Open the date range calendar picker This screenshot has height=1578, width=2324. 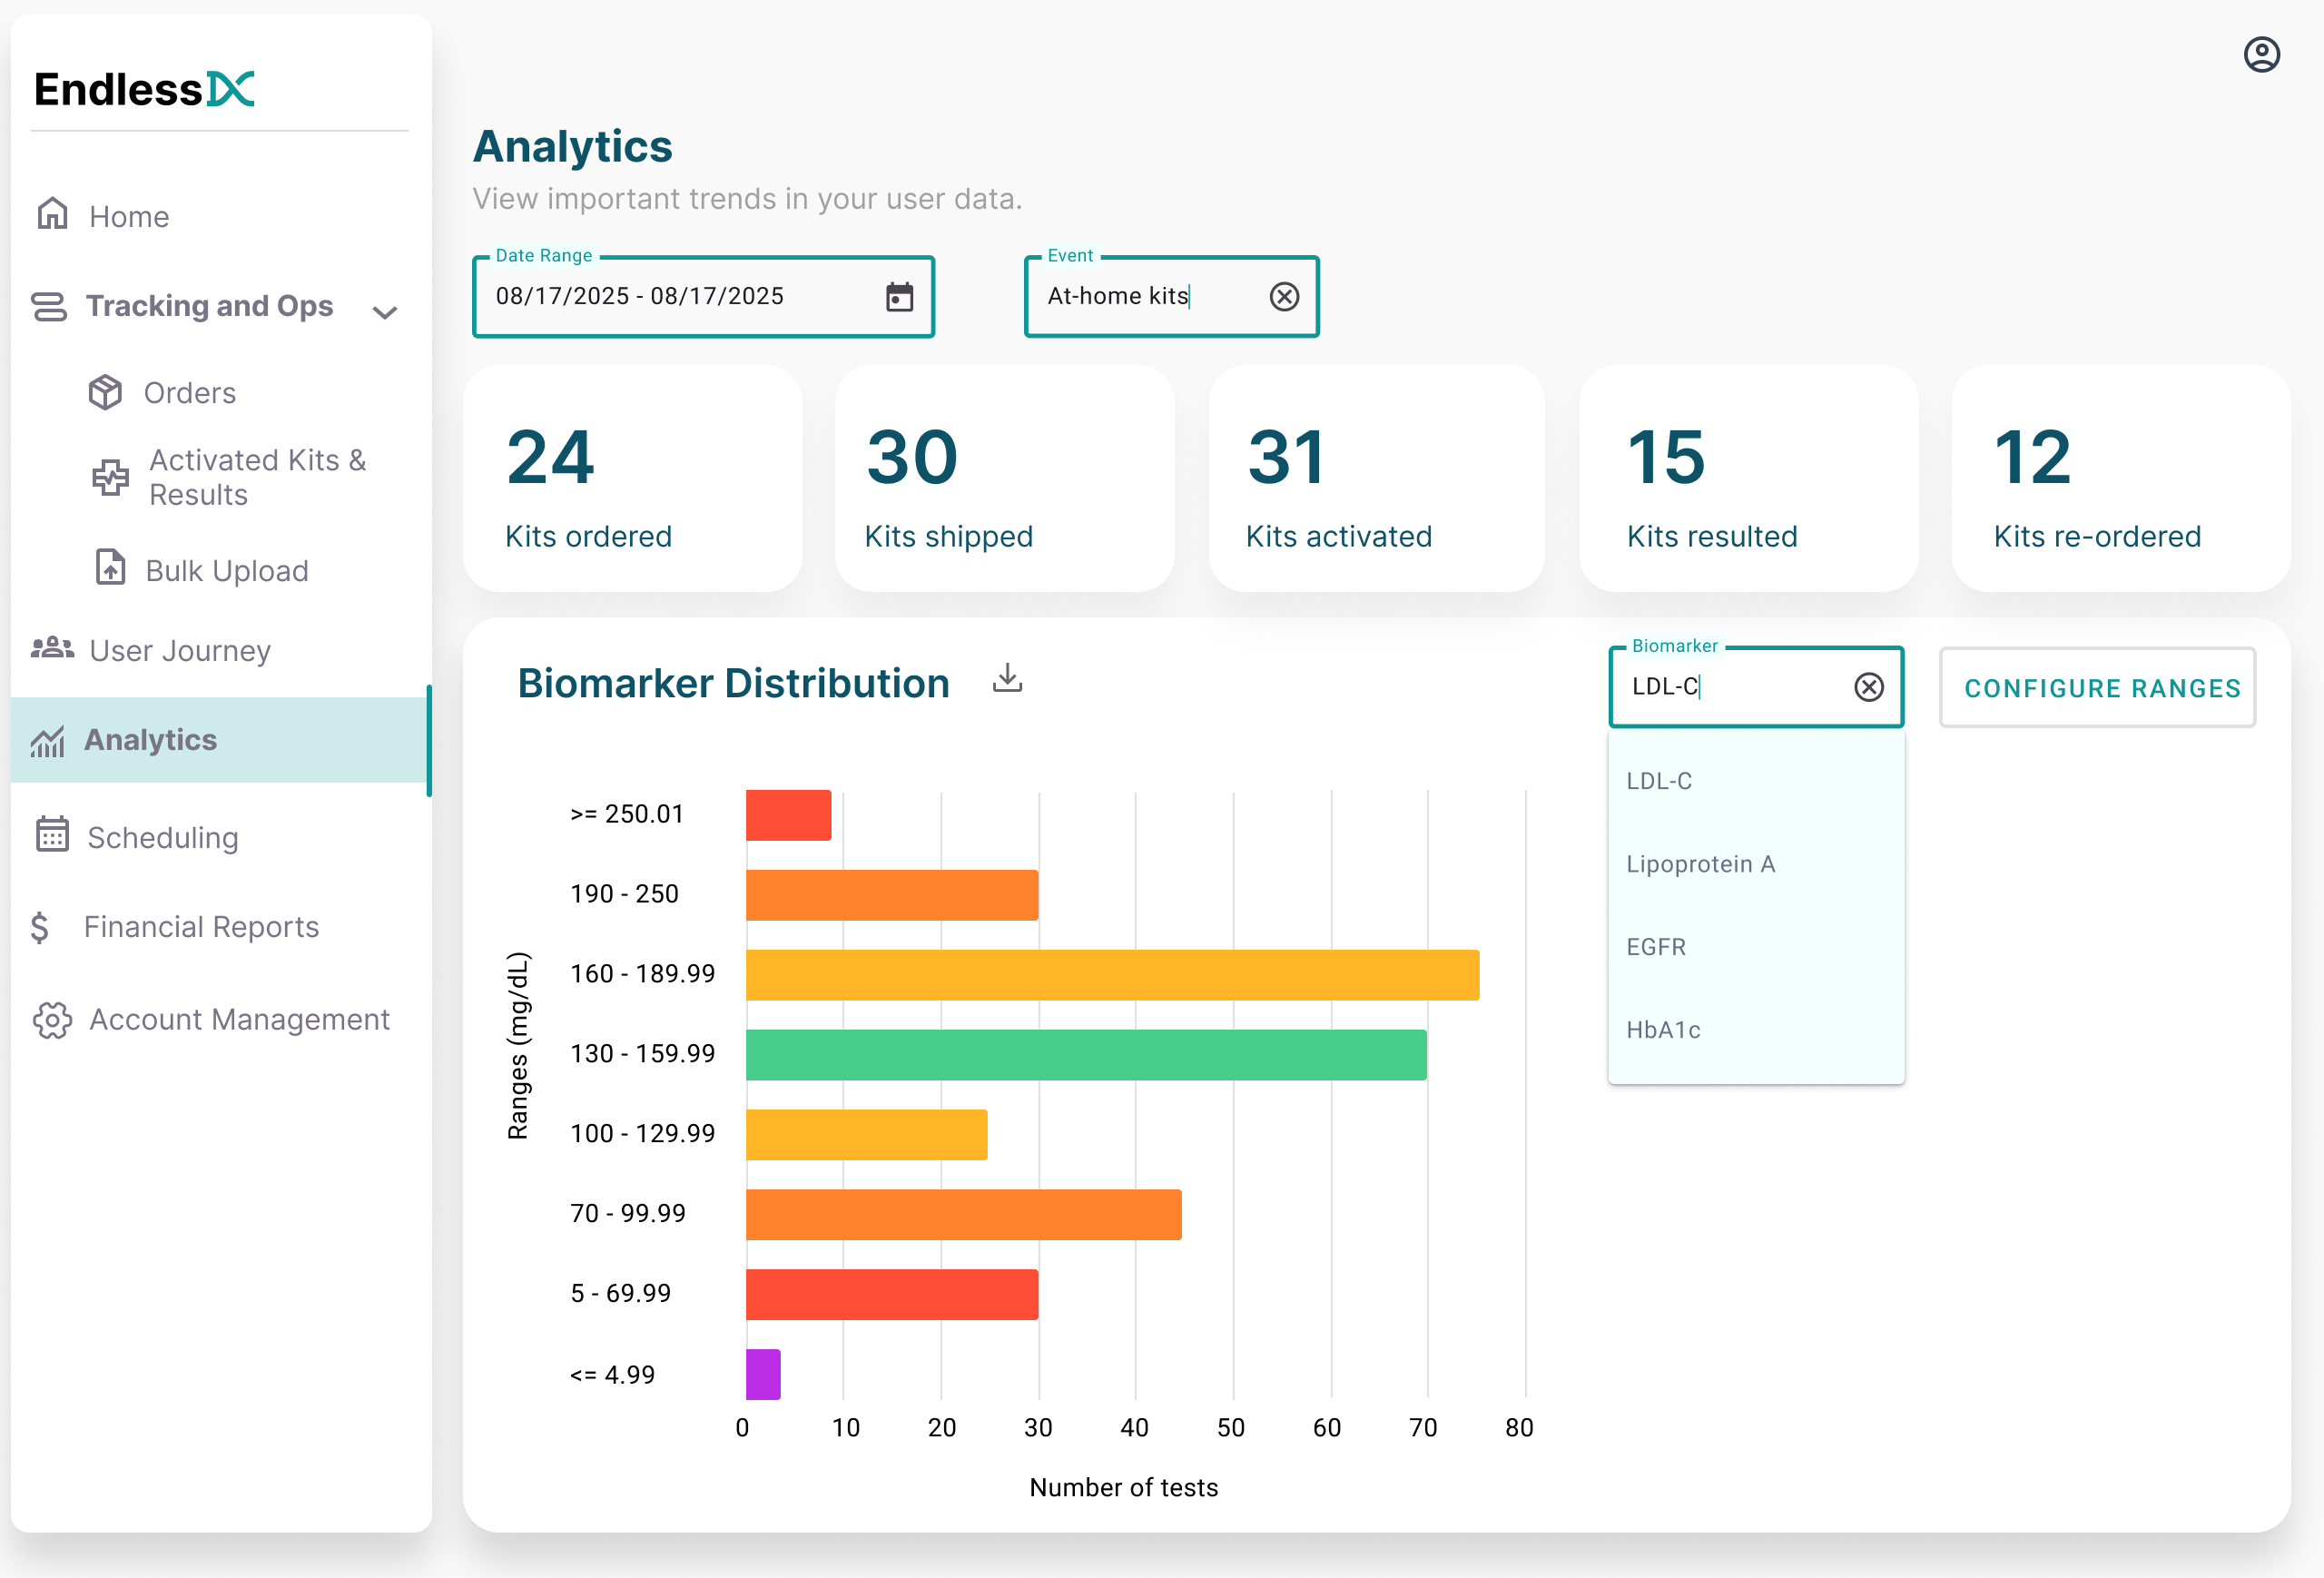tap(899, 297)
